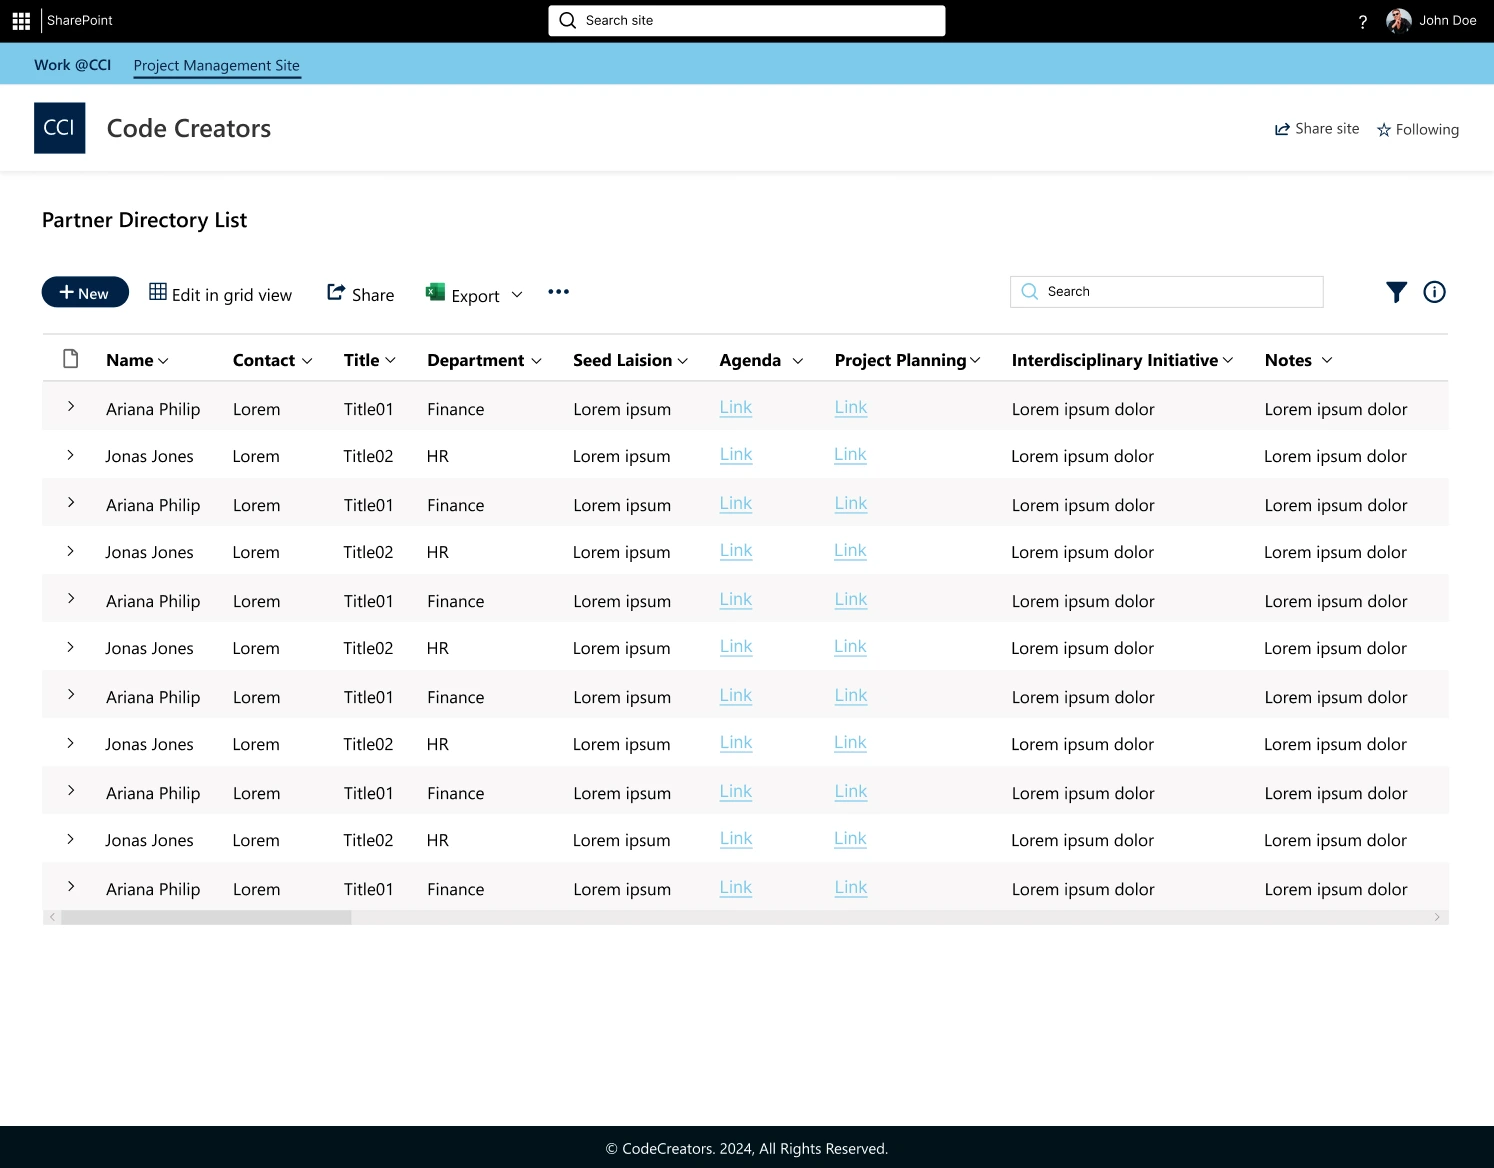1494x1168 pixels.
Task: Click the Excel Export icon
Action: tap(435, 292)
